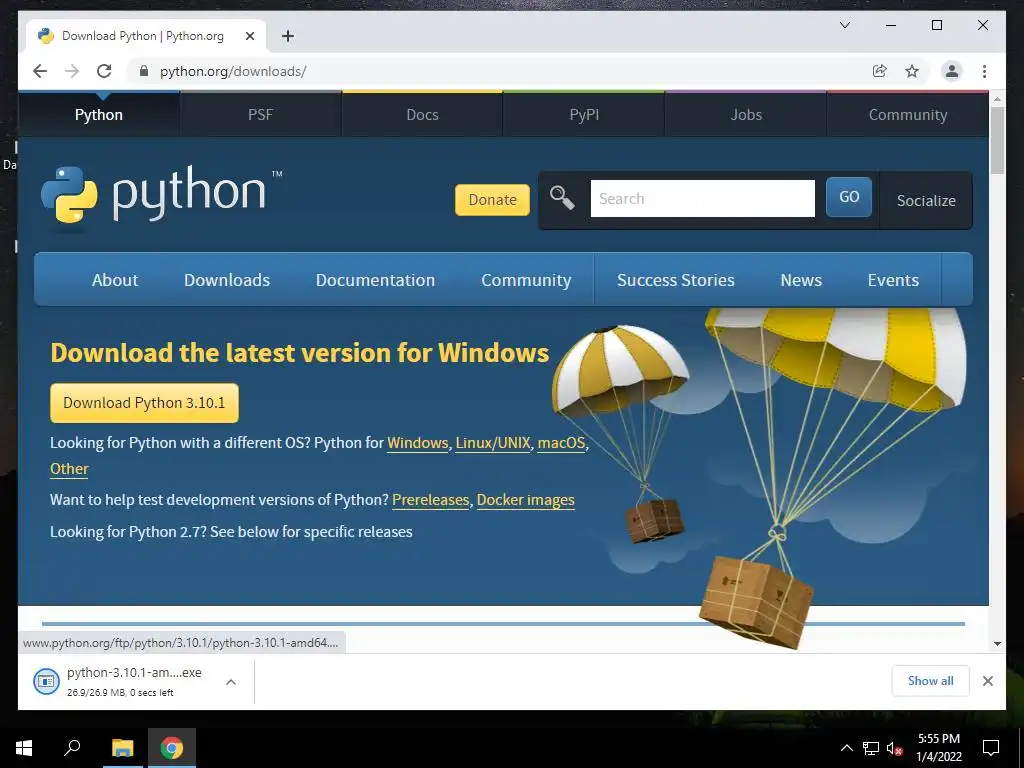
Task: Open the taskbar clock and date
Action: coord(938,748)
